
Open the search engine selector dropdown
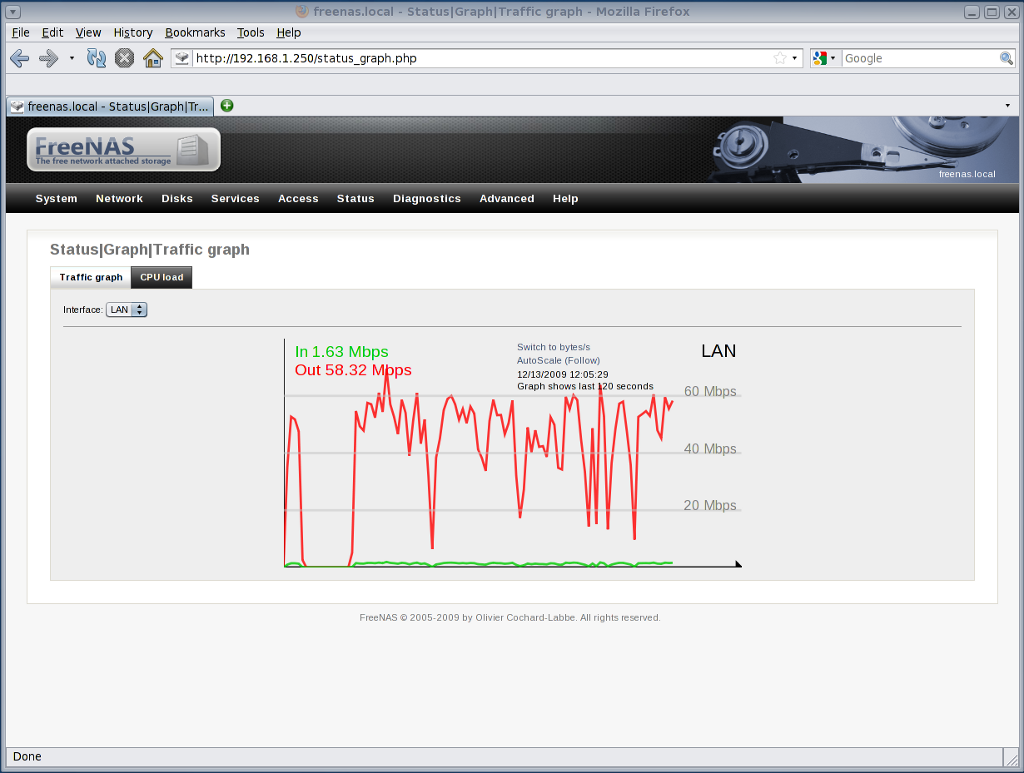(824, 58)
